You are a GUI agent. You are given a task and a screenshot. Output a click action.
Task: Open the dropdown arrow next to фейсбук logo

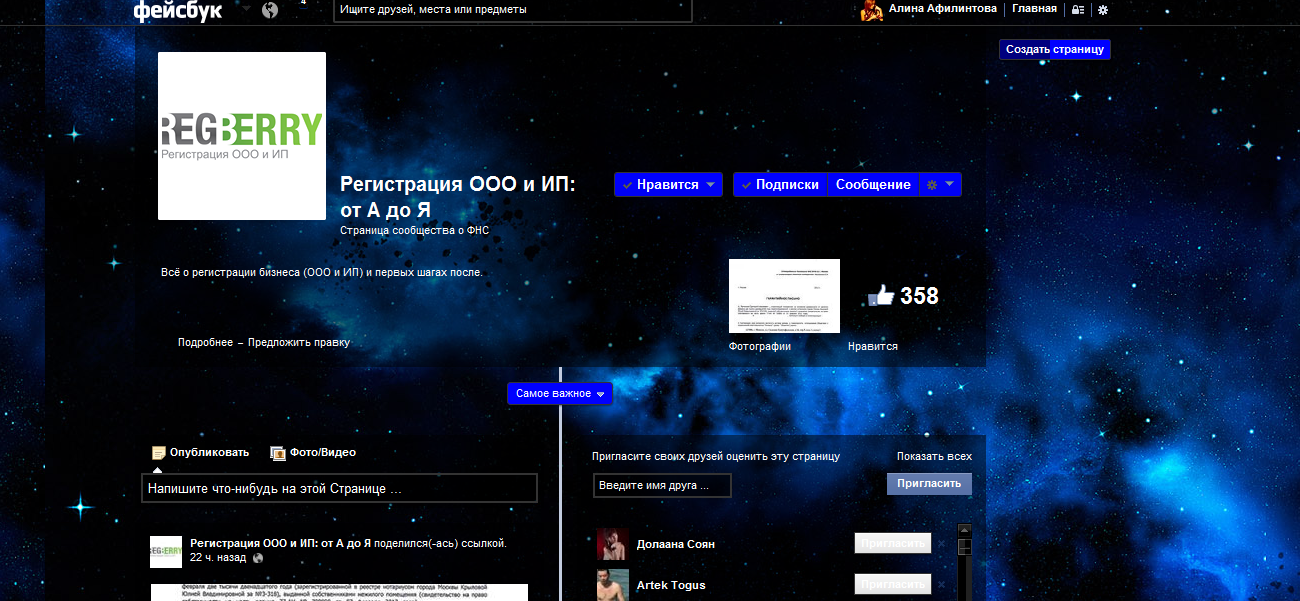point(246,9)
